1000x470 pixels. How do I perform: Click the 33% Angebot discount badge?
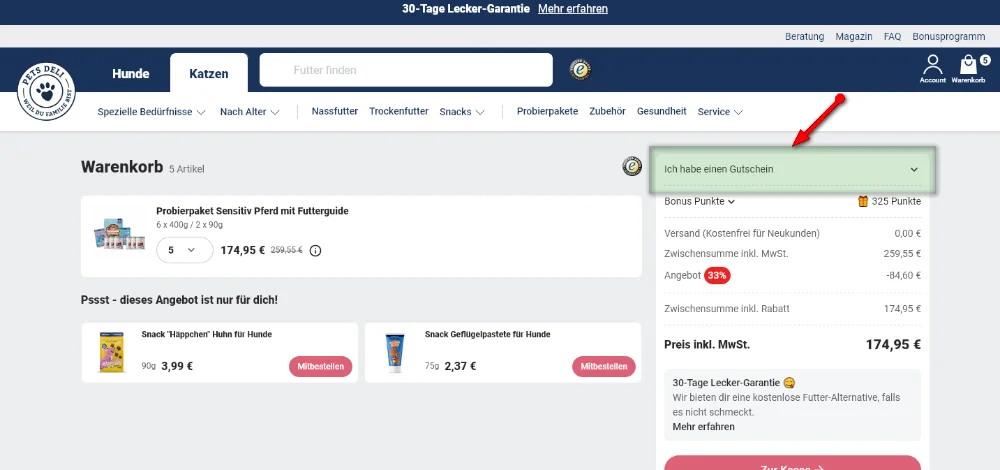[x=717, y=276]
